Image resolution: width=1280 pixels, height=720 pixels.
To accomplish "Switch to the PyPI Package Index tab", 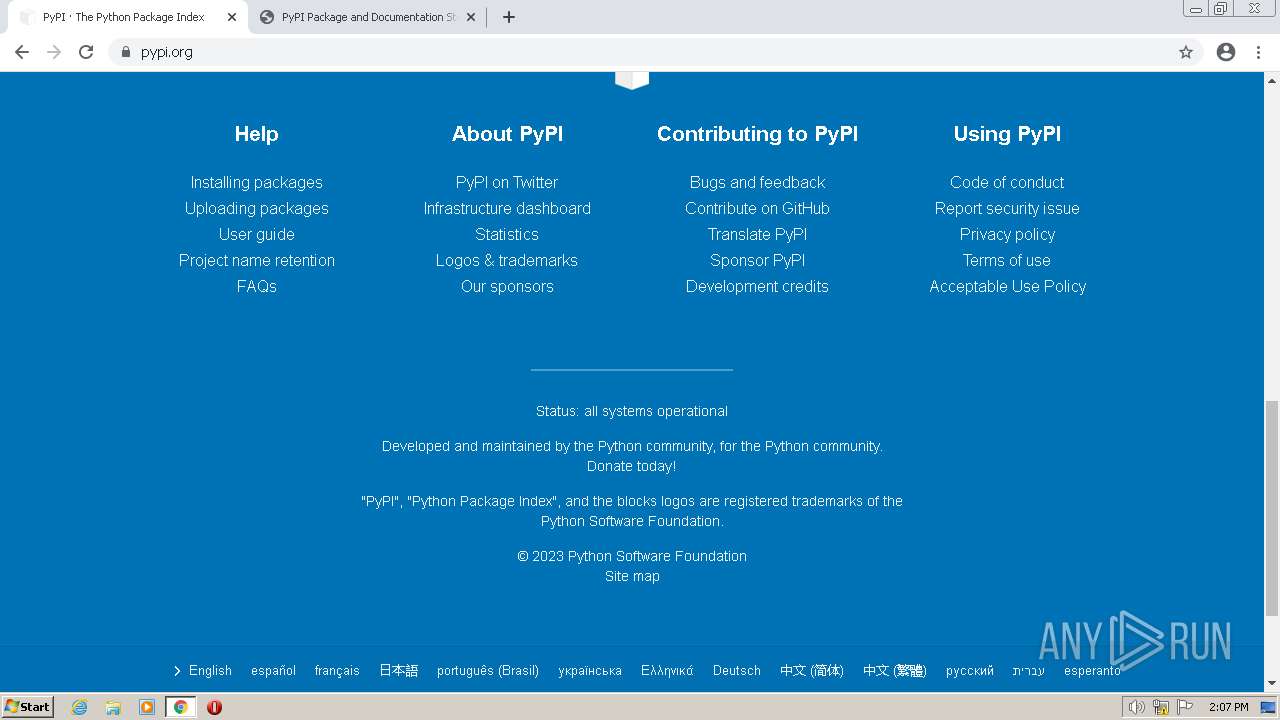I will tap(124, 17).
